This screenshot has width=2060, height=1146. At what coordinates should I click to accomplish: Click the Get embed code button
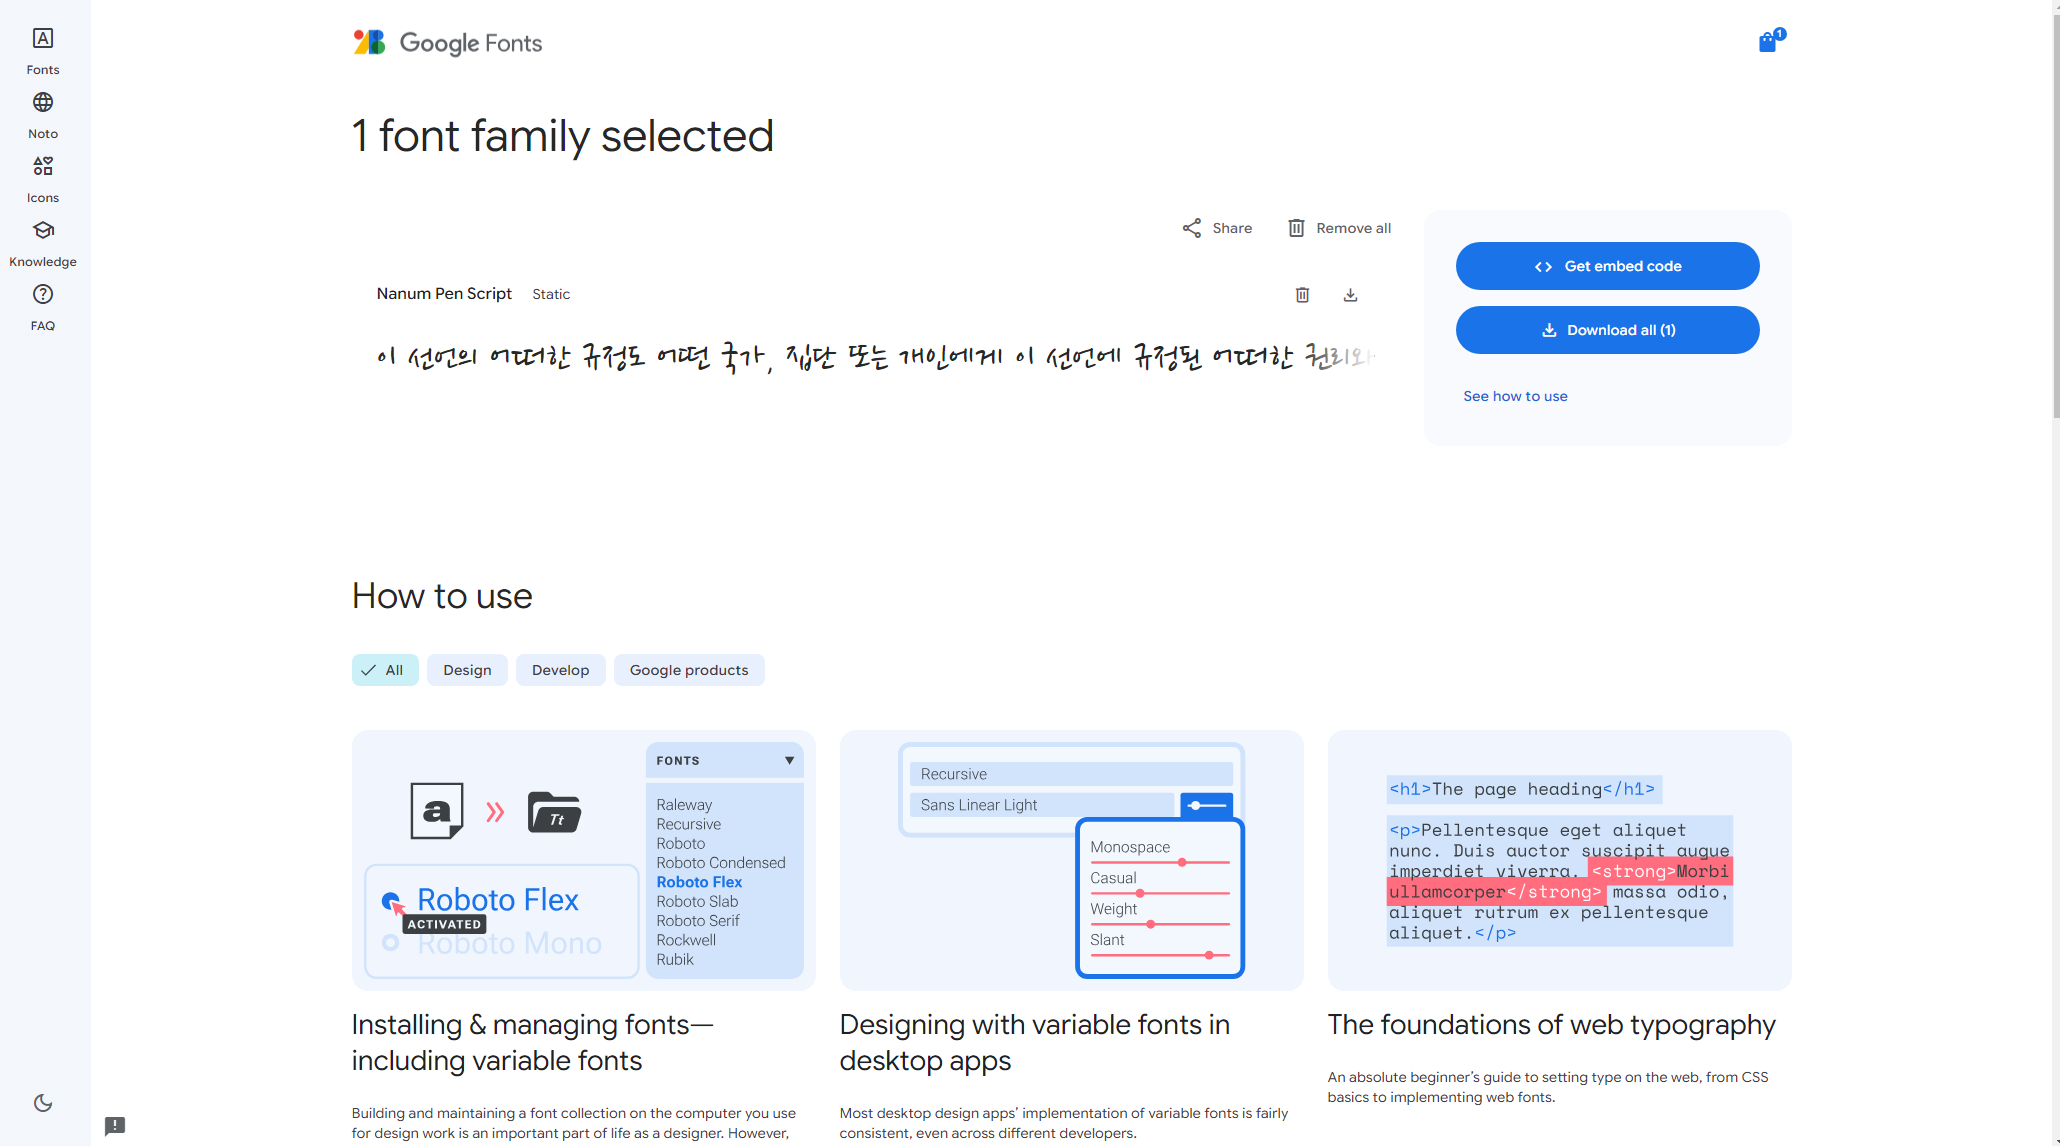pyautogui.click(x=1607, y=266)
